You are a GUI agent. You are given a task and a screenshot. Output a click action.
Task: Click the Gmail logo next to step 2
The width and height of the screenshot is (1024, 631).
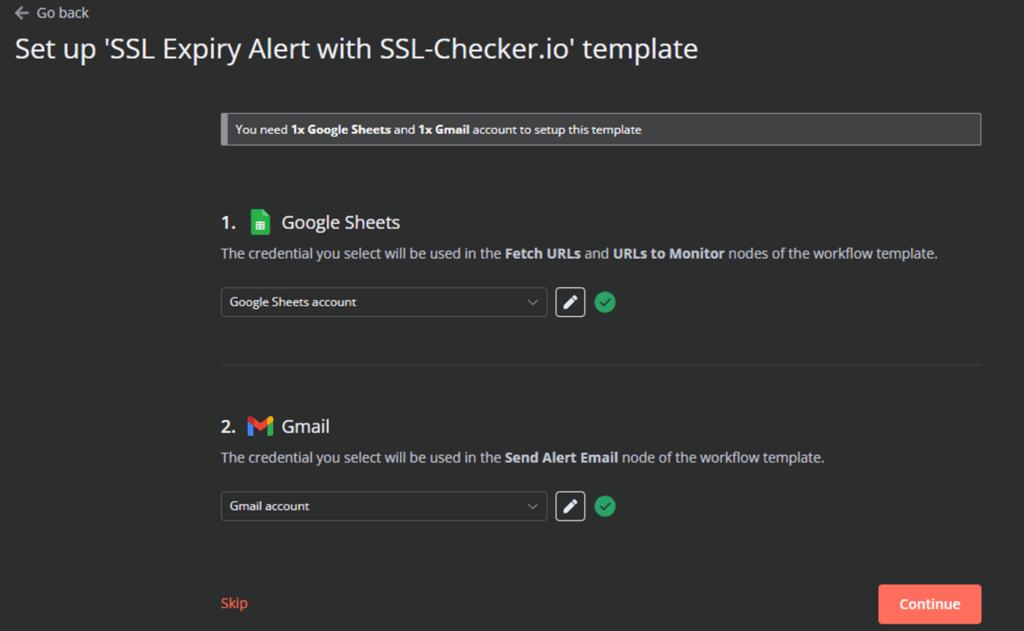pyautogui.click(x=258, y=425)
